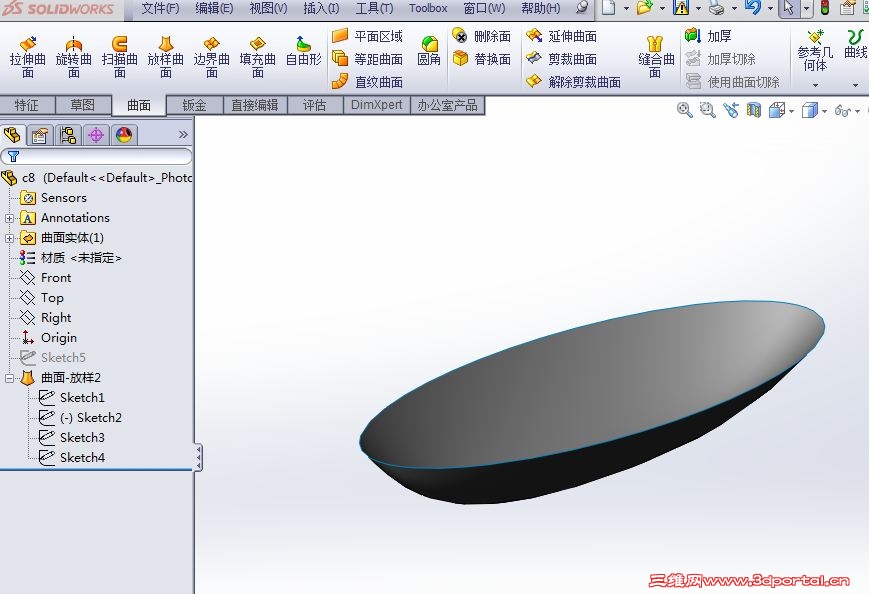Screen dimensions: 869x594
Task: Select the Swept Surface (扫描曲面) tool
Action: click(x=120, y=57)
